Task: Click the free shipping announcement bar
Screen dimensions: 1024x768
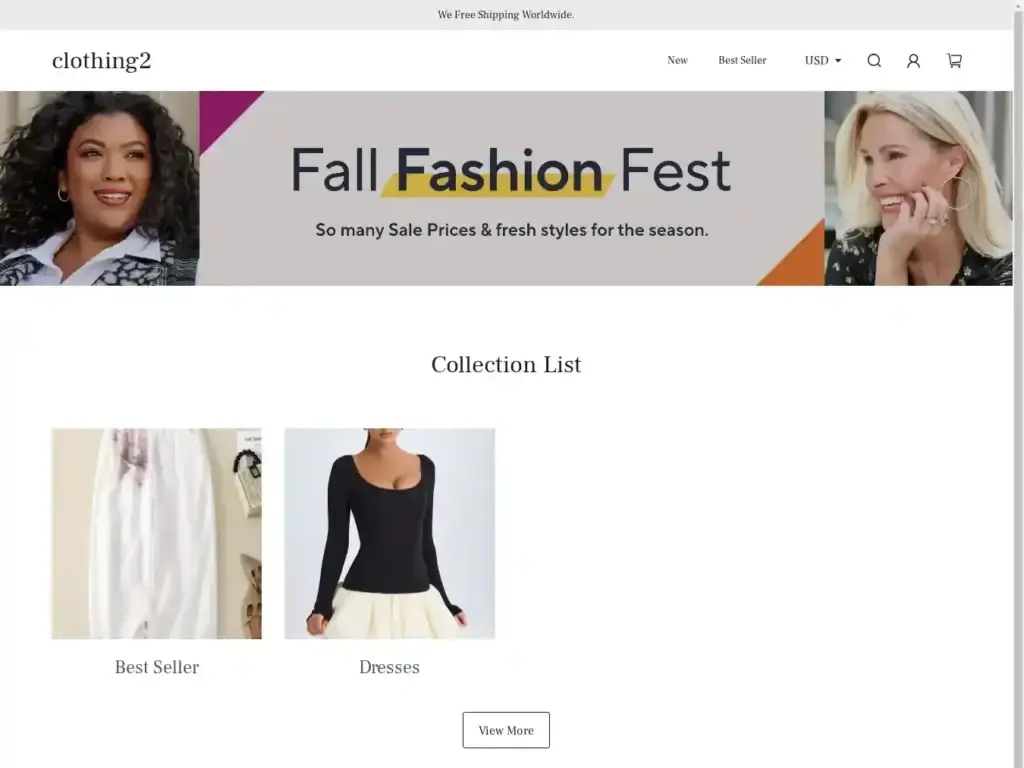Action: coord(507,14)
